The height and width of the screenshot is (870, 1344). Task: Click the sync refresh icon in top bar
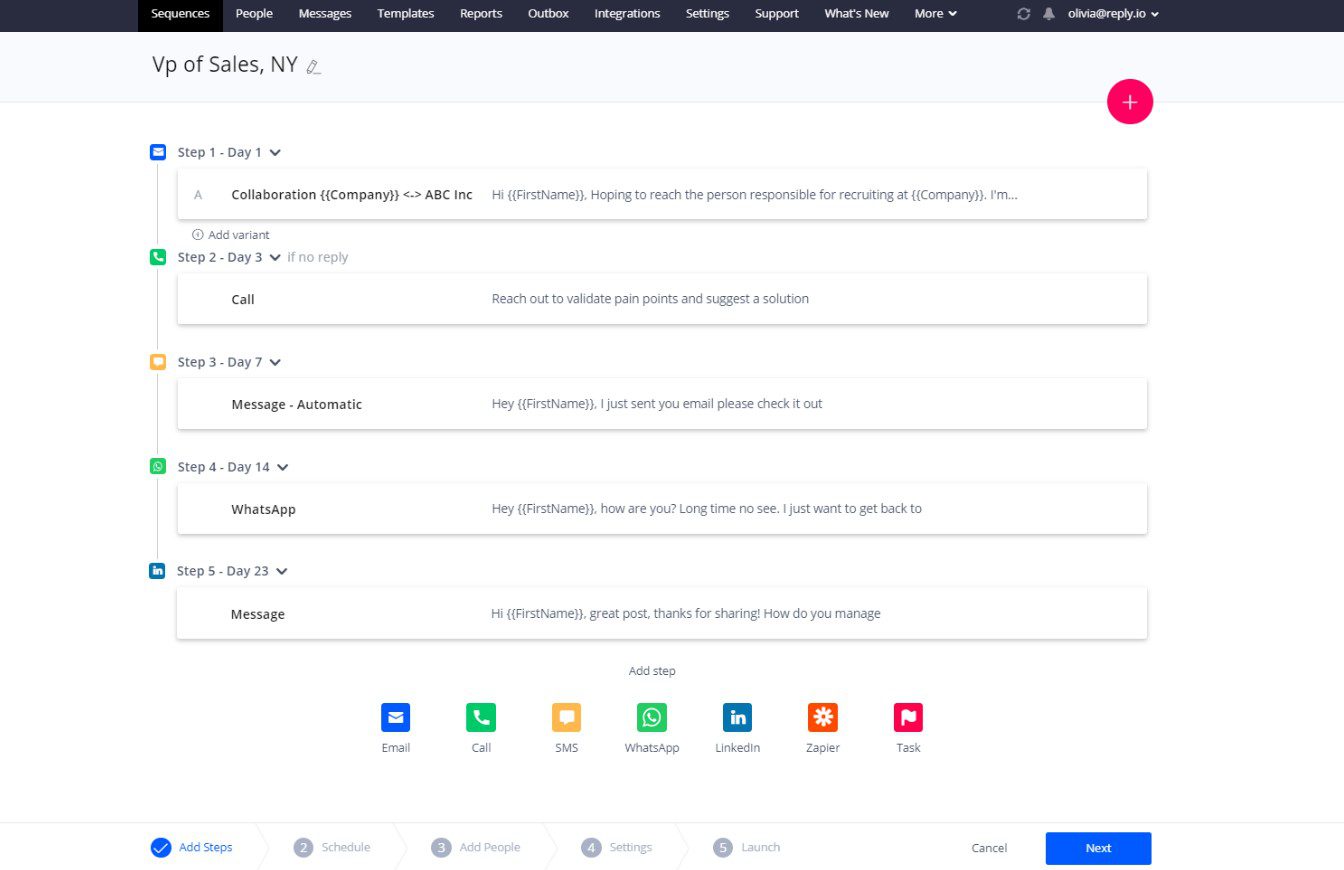[x=1023, y=14]
